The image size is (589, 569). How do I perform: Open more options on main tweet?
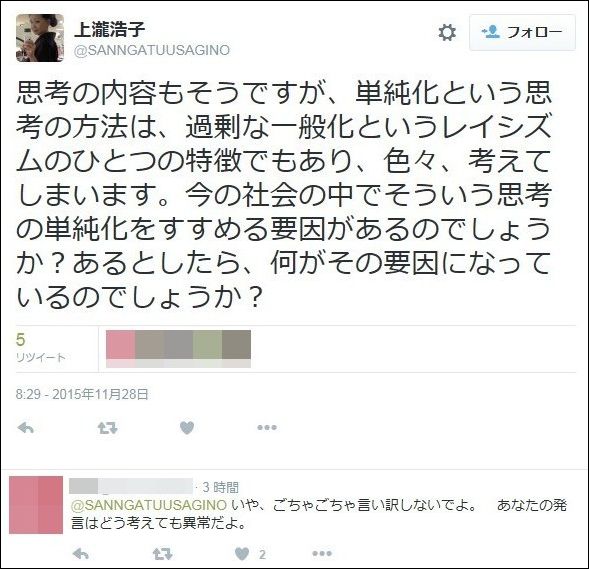[267, 427]
